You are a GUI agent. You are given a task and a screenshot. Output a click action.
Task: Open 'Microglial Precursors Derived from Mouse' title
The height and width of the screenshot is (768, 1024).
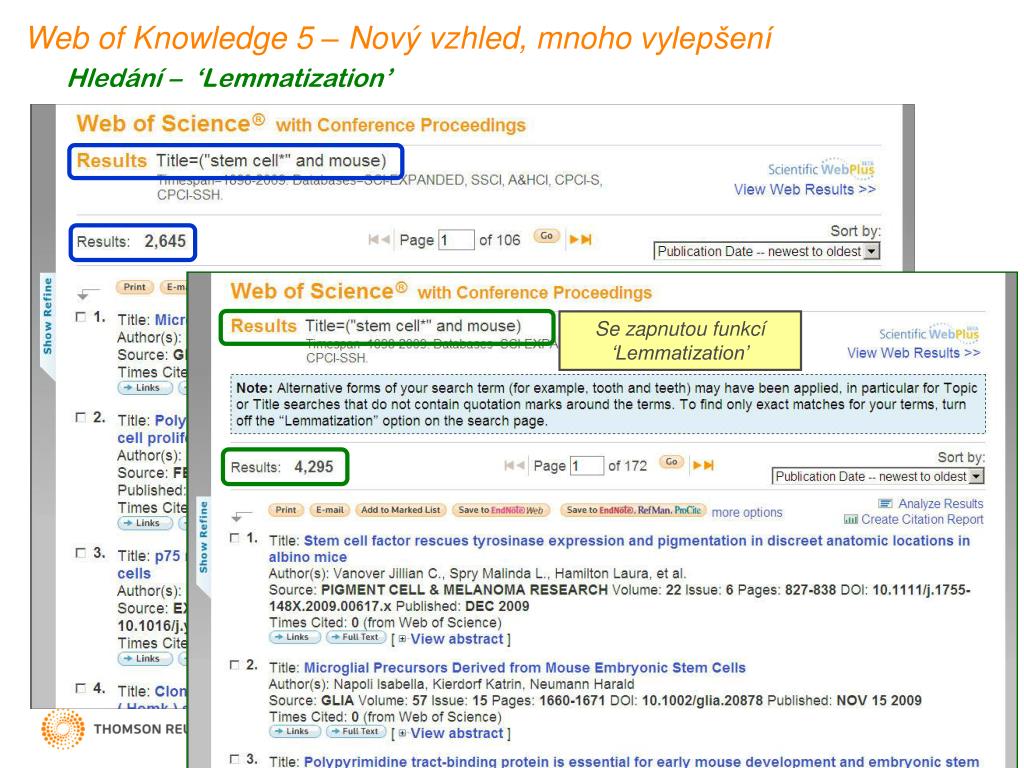tap(524, 667)
